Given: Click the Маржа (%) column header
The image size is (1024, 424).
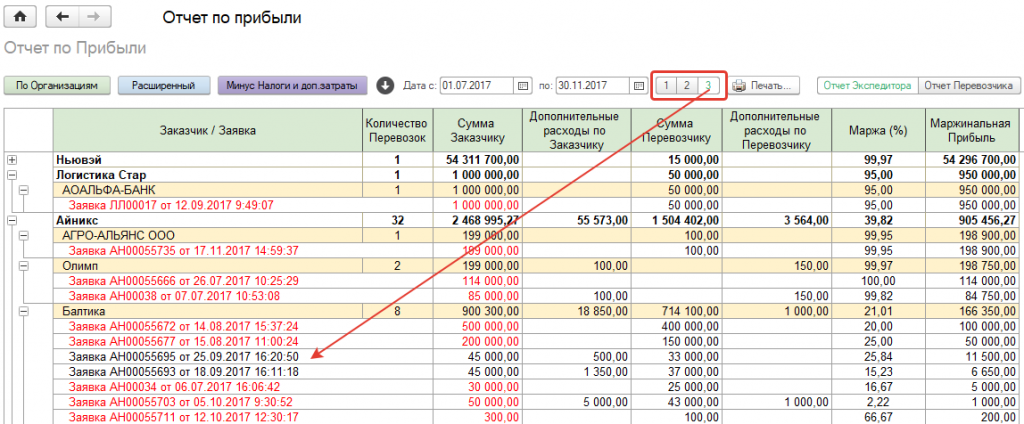Looking at the screenshot, I should (x=878, y=131).
